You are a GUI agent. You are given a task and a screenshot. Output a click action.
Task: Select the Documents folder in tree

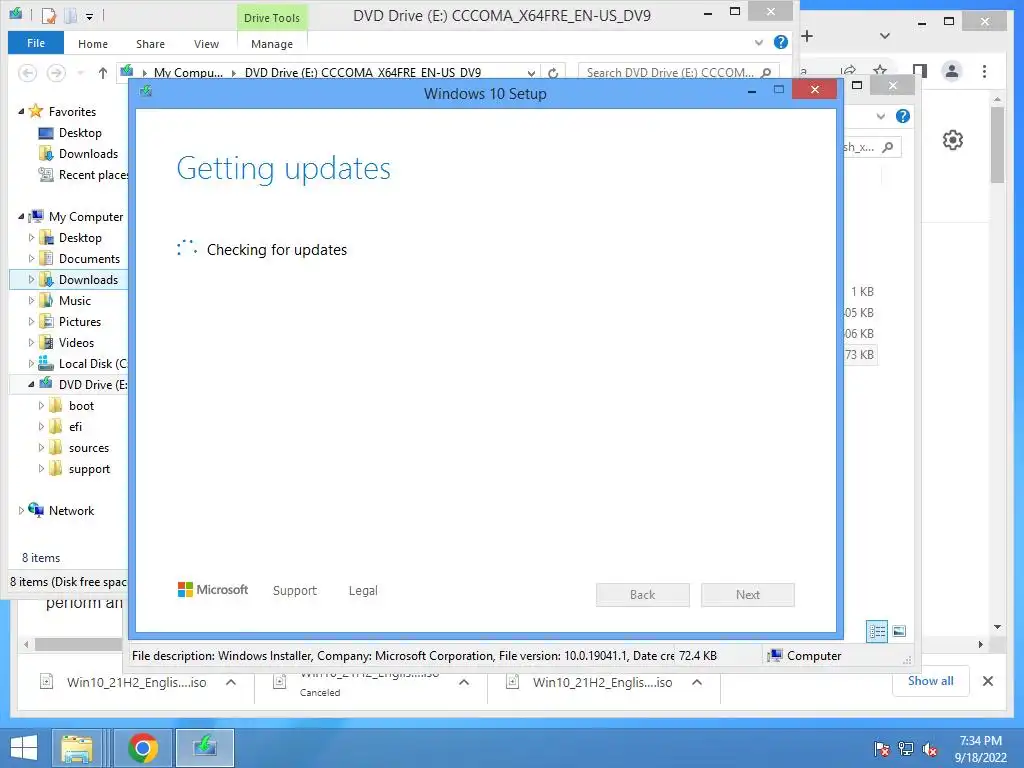coord(89,259)
